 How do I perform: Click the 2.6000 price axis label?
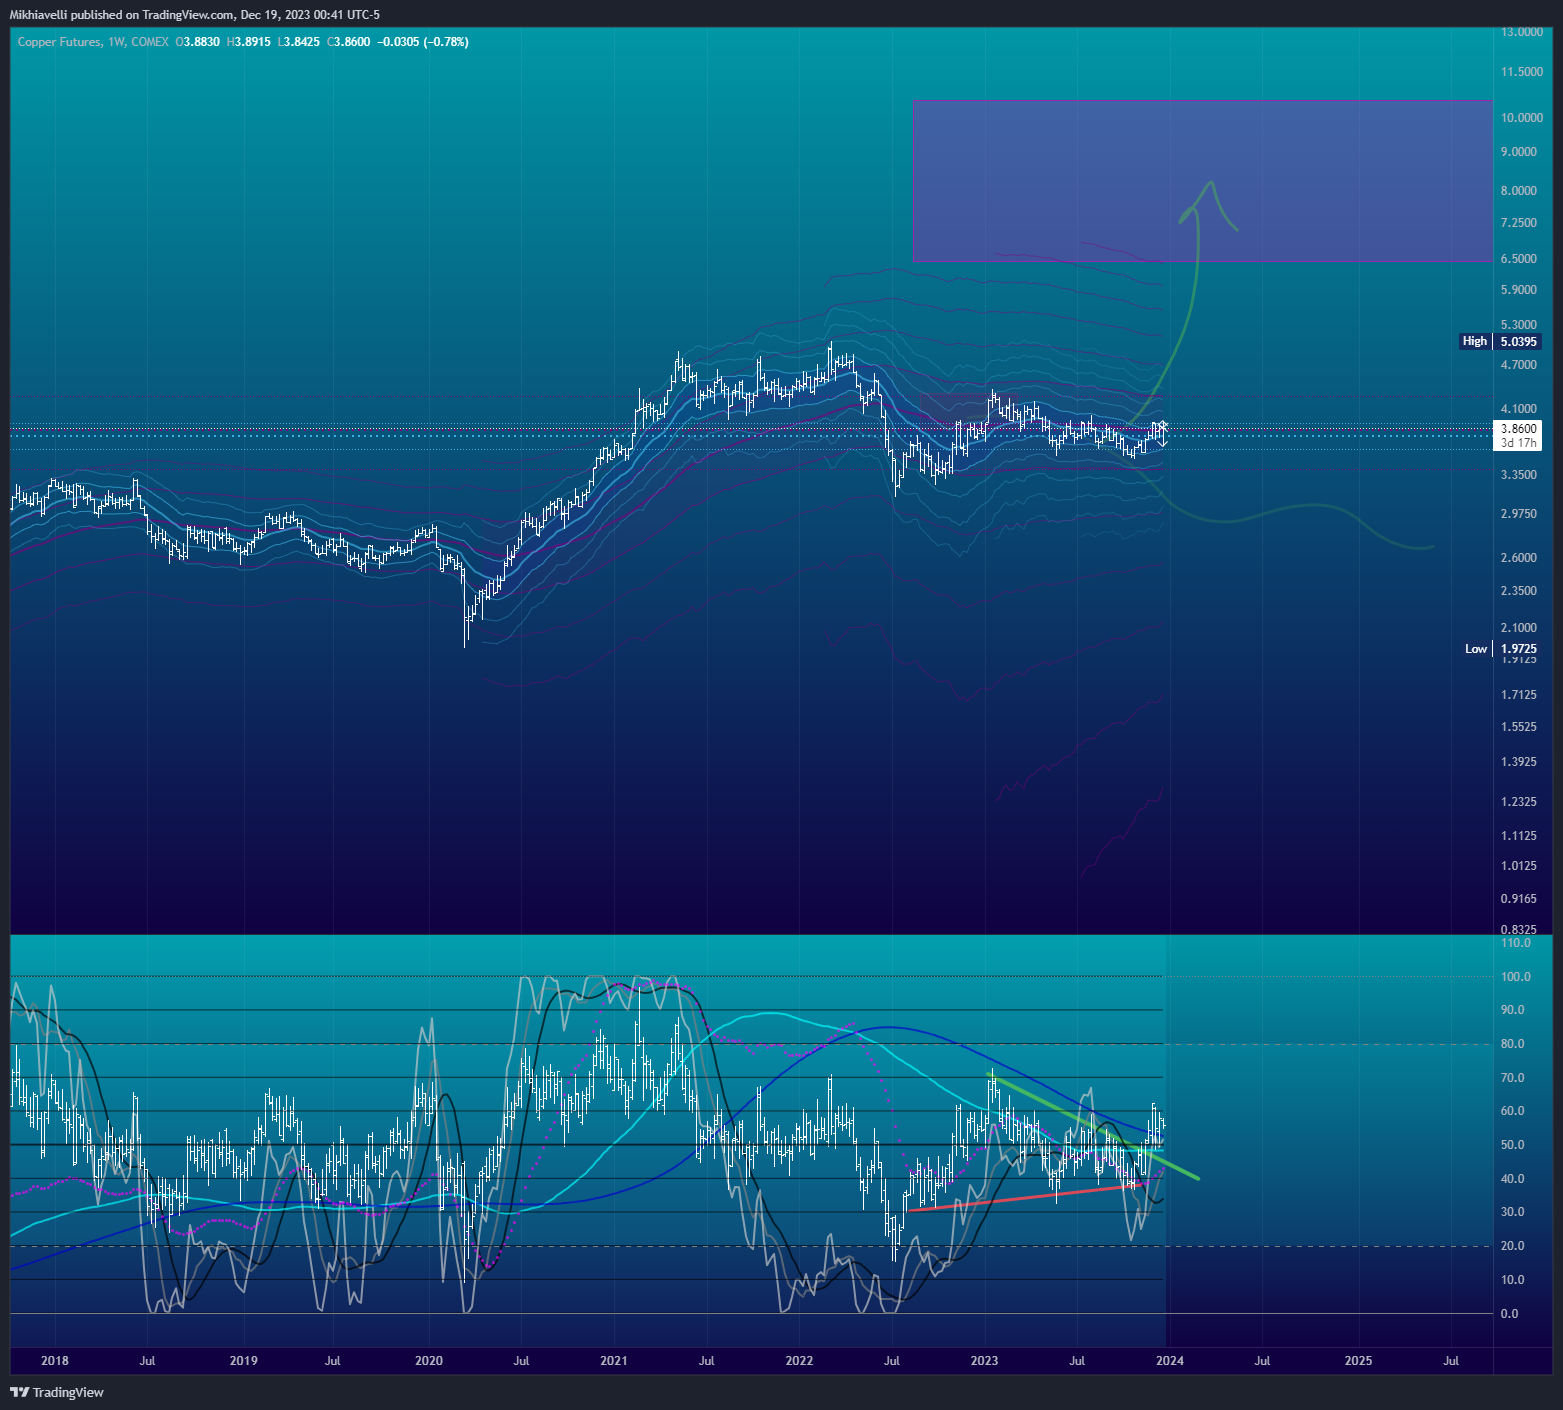point(1519,558)
